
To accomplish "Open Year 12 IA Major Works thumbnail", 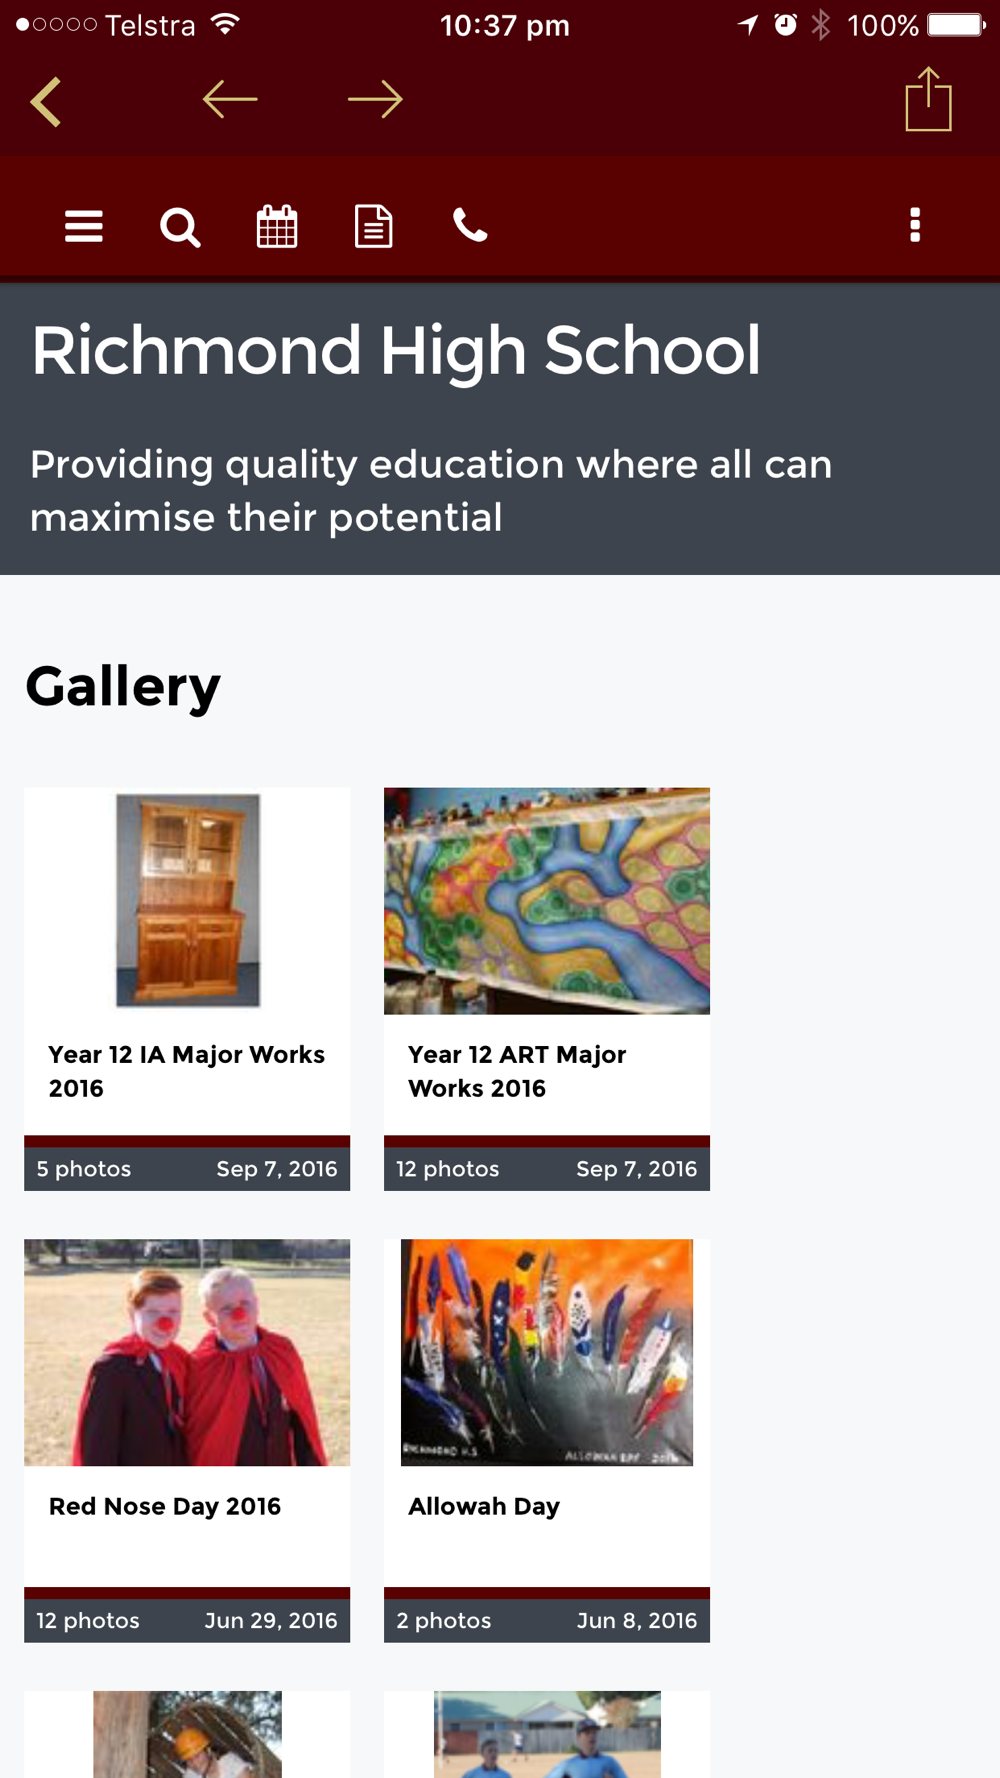I will tap(187, 900).
